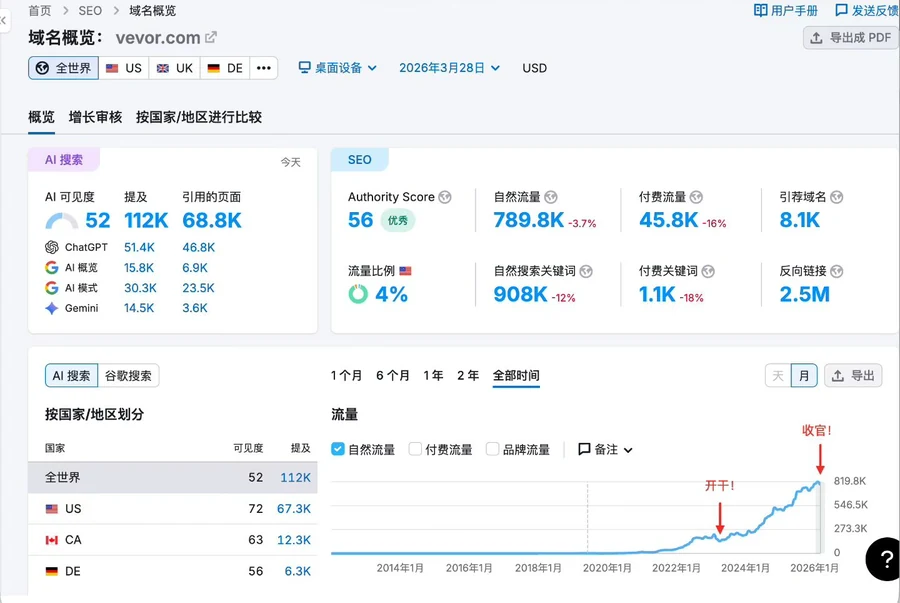Click Gemini cited pages value 3.6K
Viewport: 900px width, 603px height.
[195, 308]
